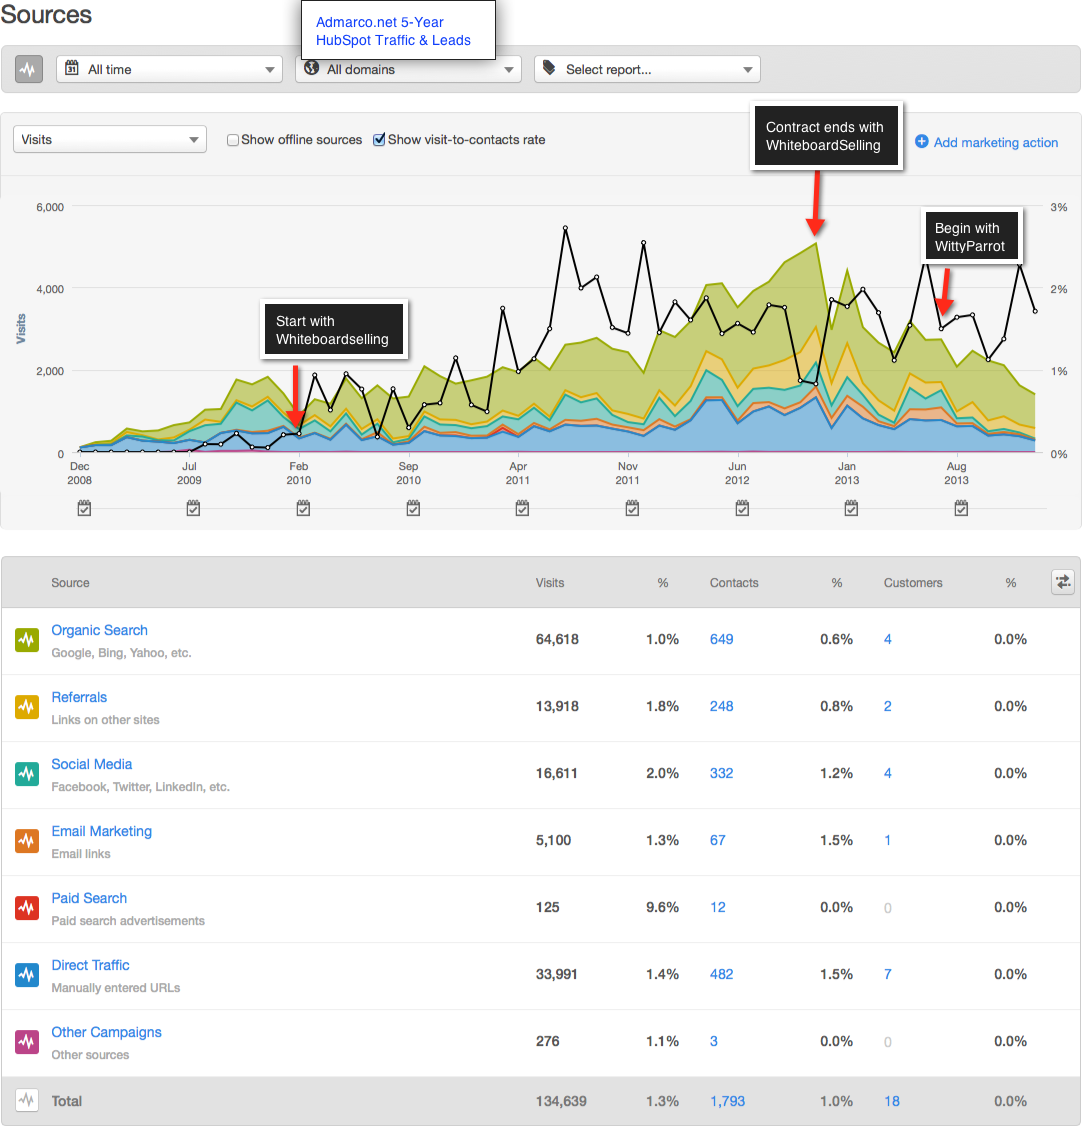Click the tag icon in the Select report selector
The width and height of the screenshot is (1082, 1126).
point(549,68)
